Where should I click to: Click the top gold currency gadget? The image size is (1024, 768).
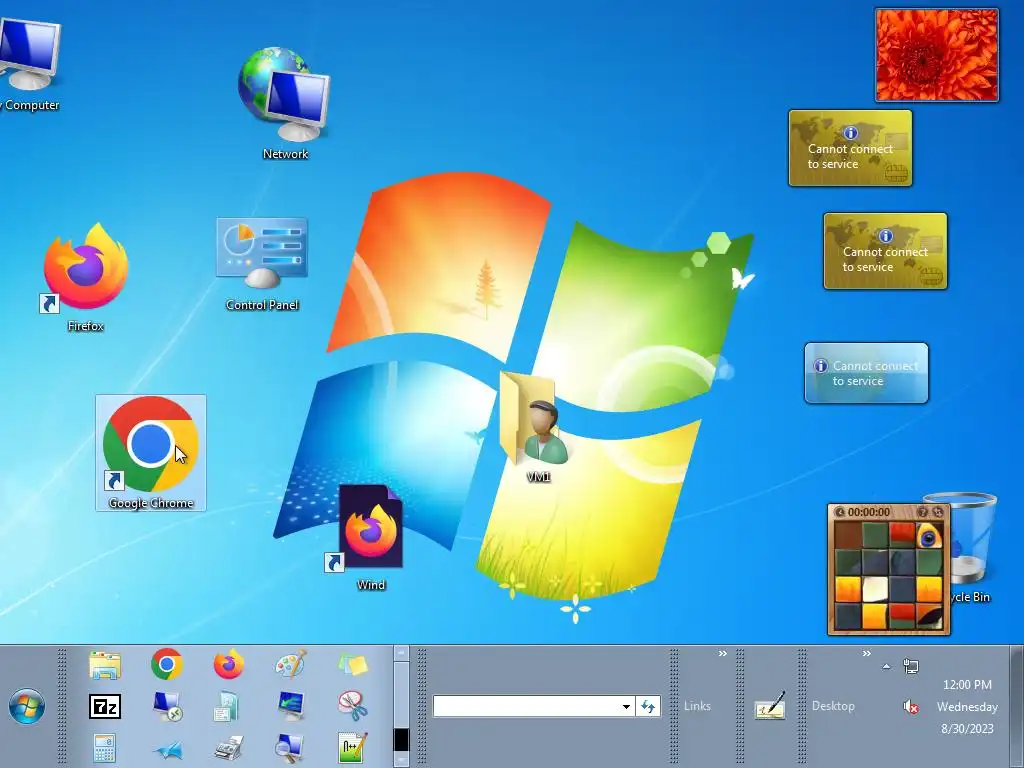coord(850,148)
